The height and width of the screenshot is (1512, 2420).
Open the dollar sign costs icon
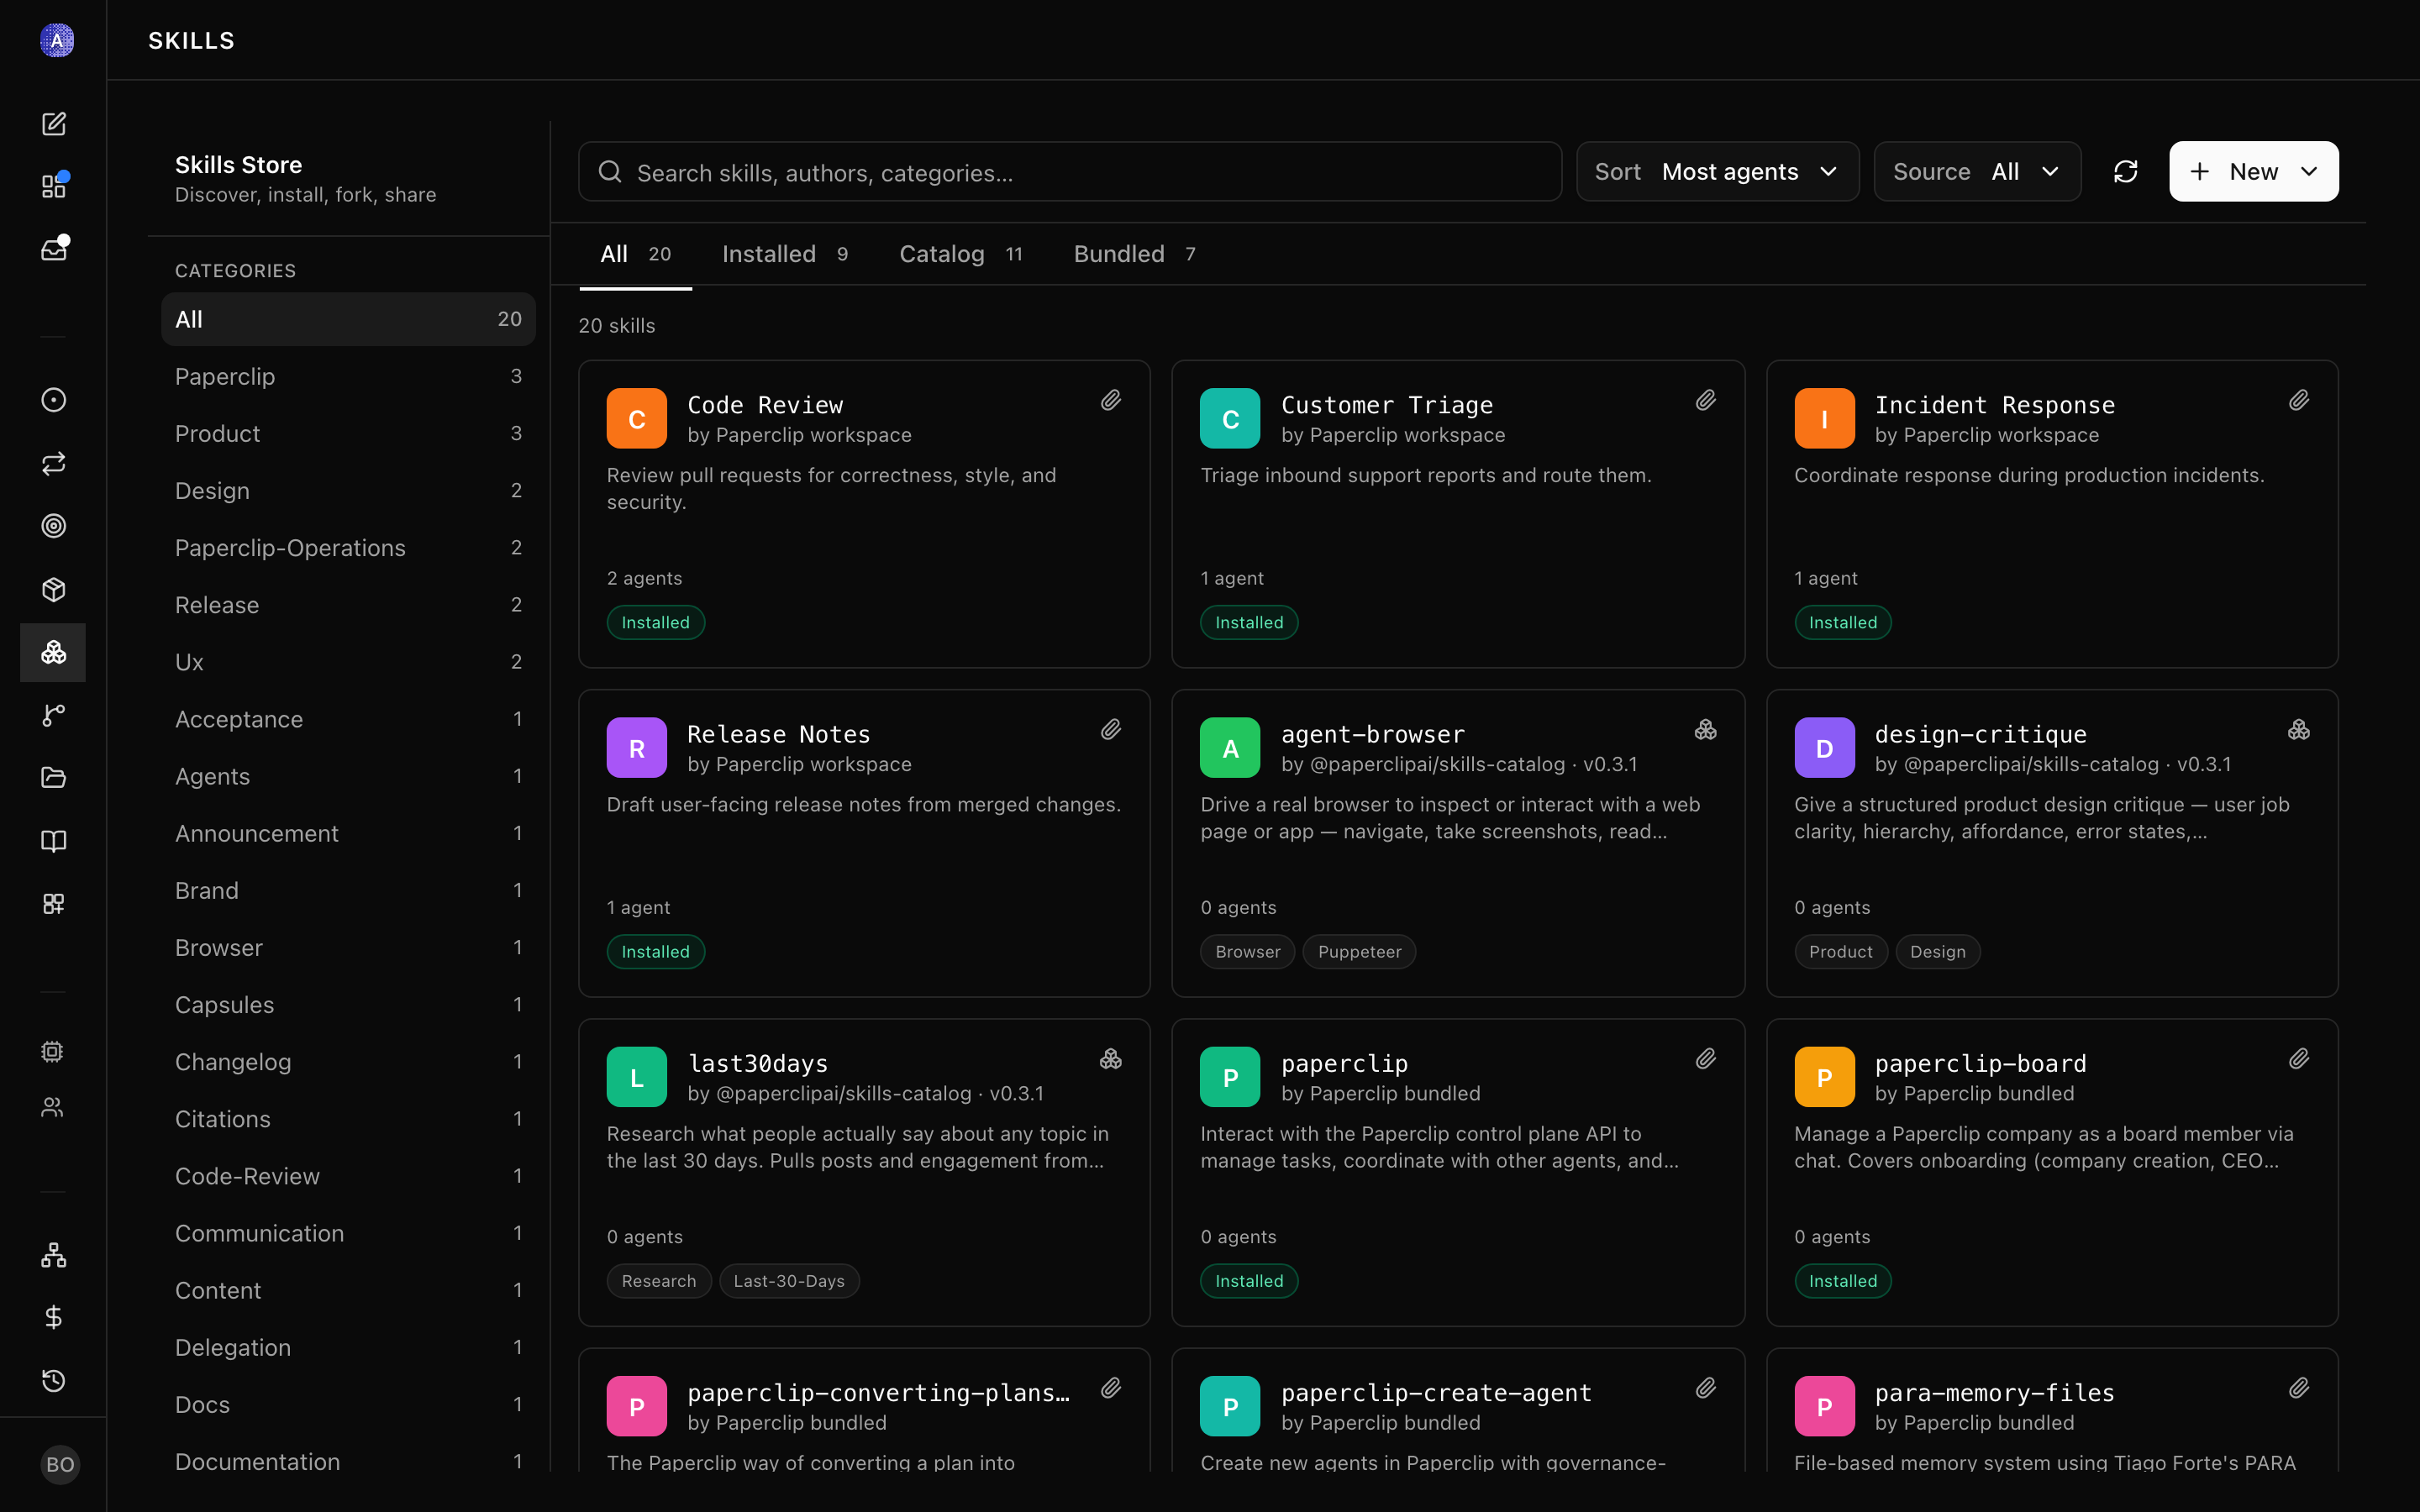coord(53,1318)
